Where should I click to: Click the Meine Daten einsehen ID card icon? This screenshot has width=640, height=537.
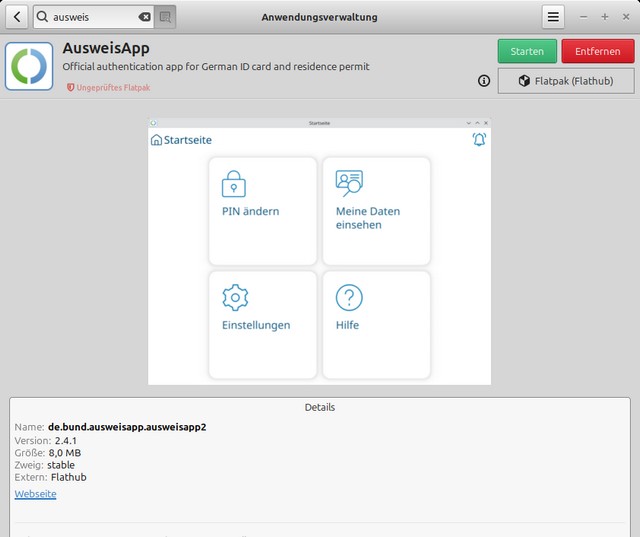click(x=349, y=183)
